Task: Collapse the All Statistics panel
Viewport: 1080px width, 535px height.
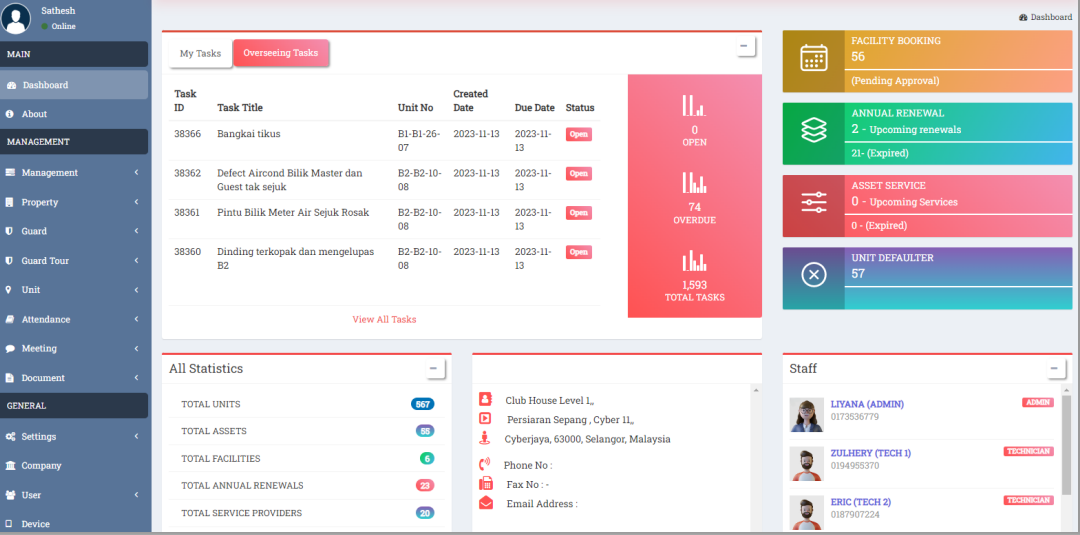Action: point(433,369)
